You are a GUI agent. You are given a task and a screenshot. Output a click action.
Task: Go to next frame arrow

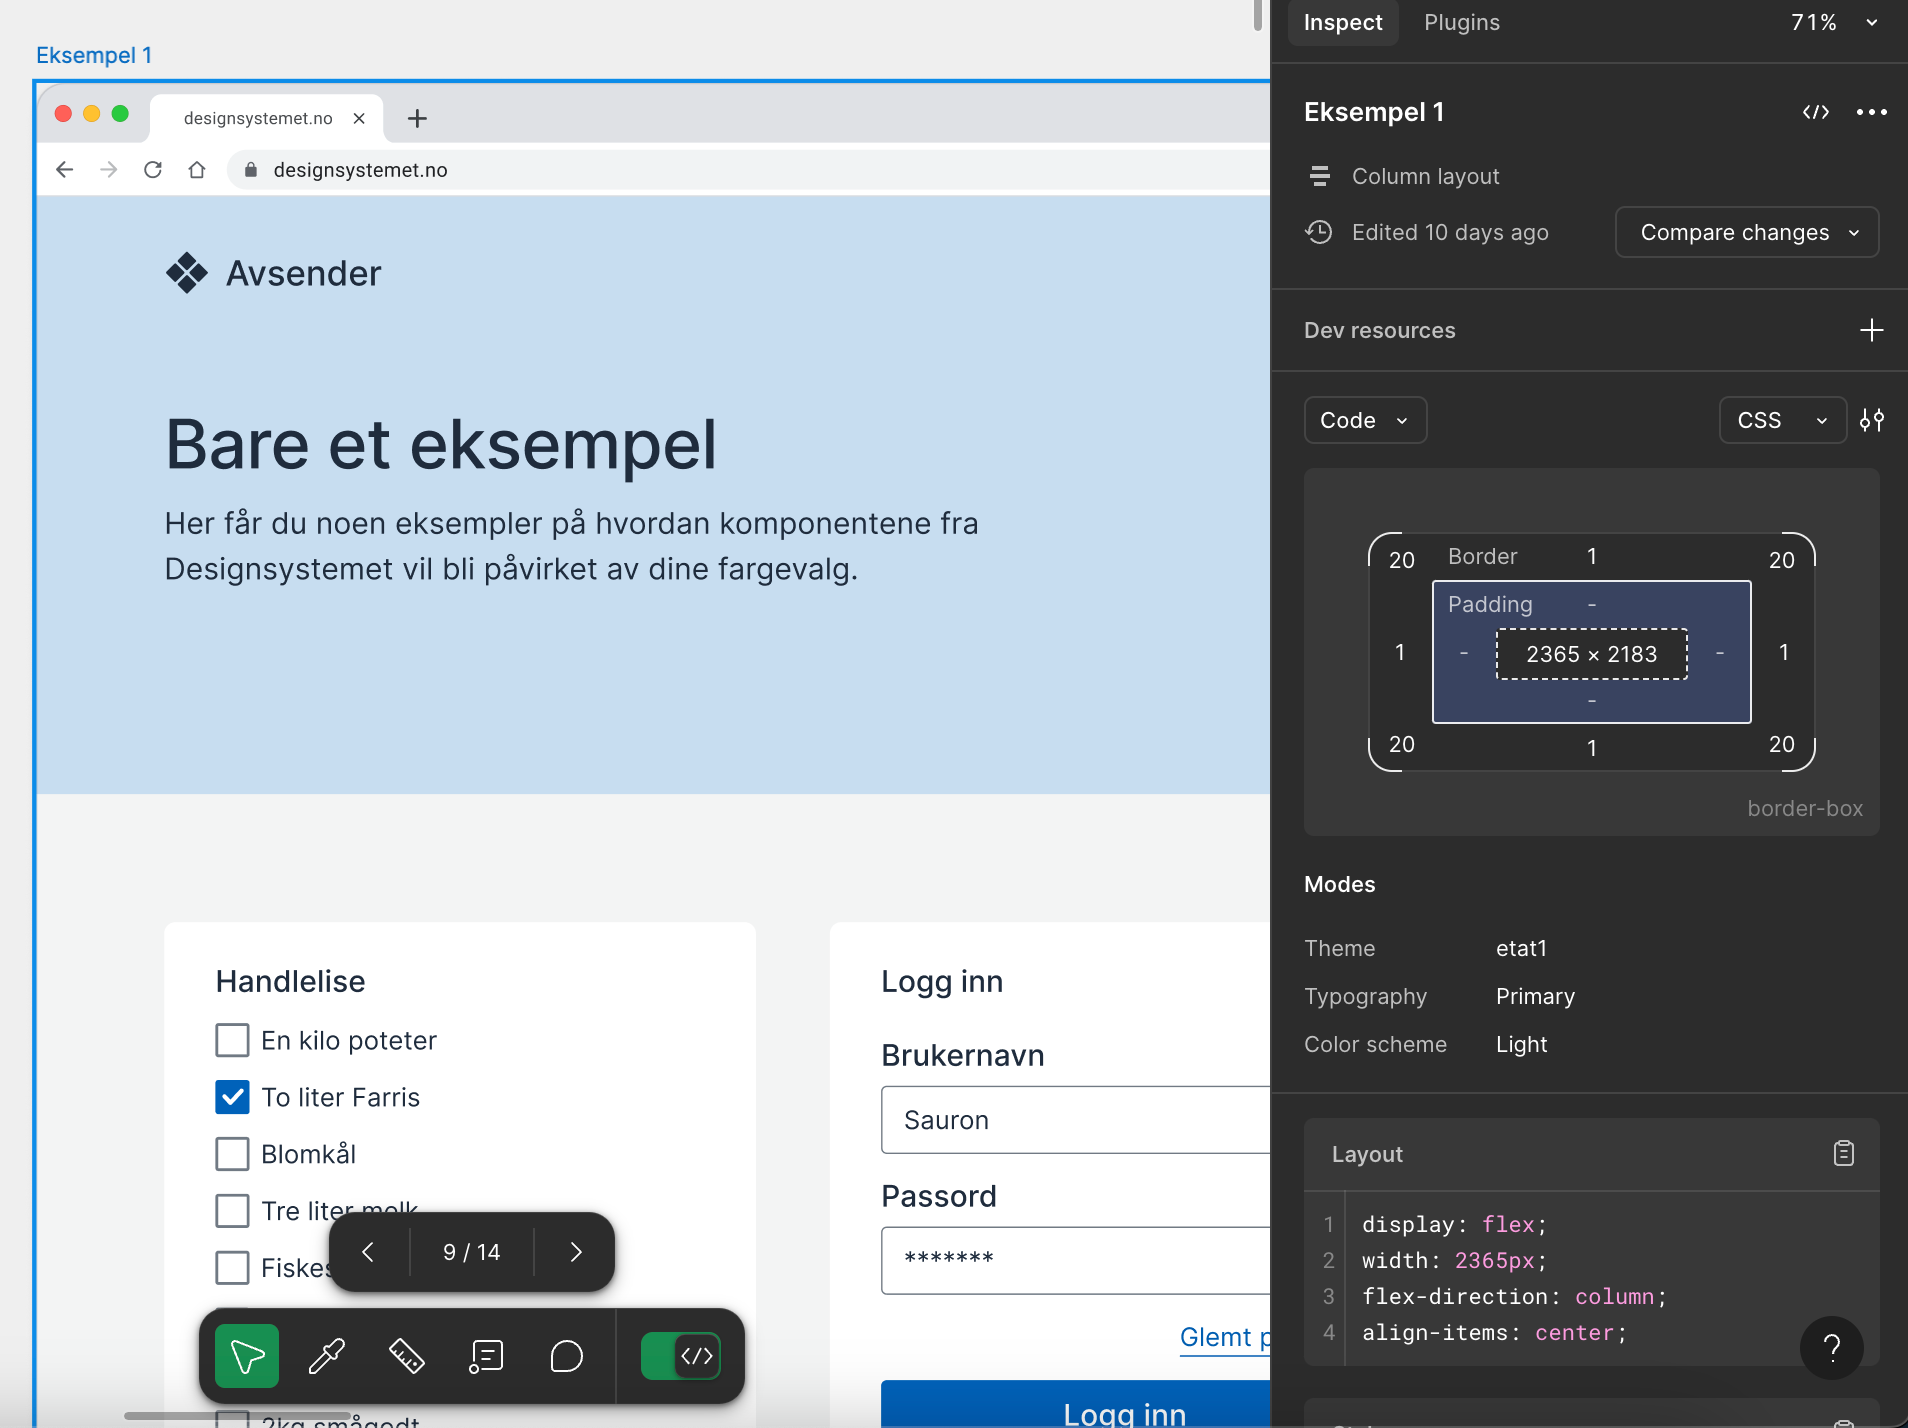[575, 1252]
